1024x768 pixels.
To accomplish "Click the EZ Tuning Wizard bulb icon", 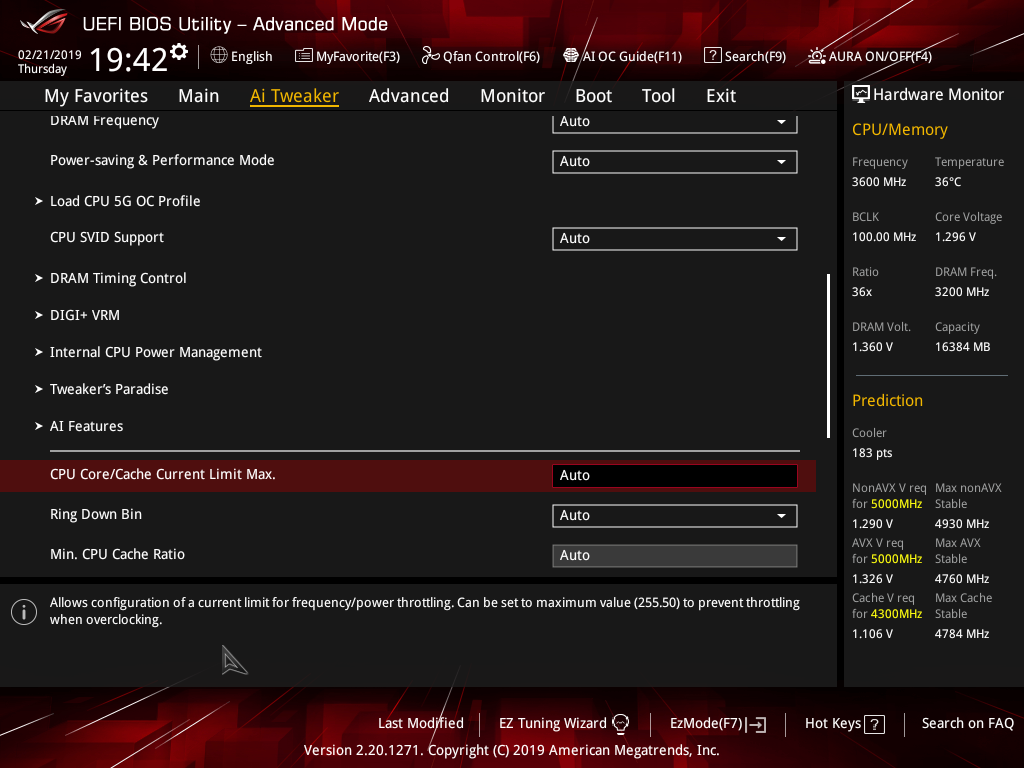I will [x=621, y=723].
